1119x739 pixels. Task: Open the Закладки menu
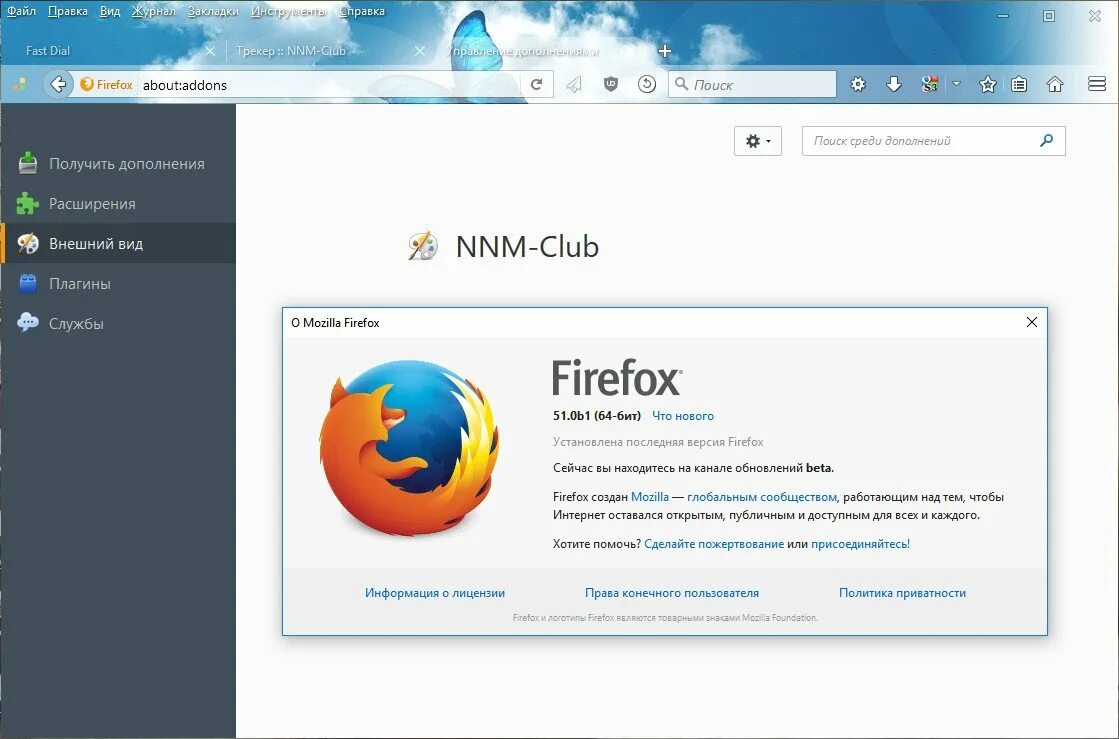point(213,11)
